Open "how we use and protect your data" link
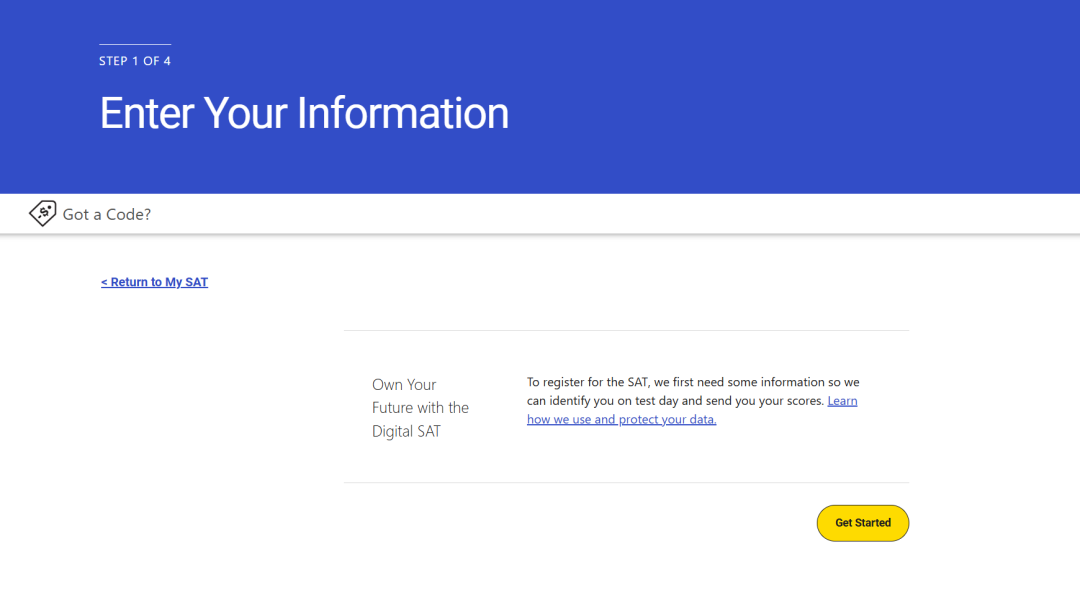Screen dimensions: 1080x598 click(x=621, y=420)
